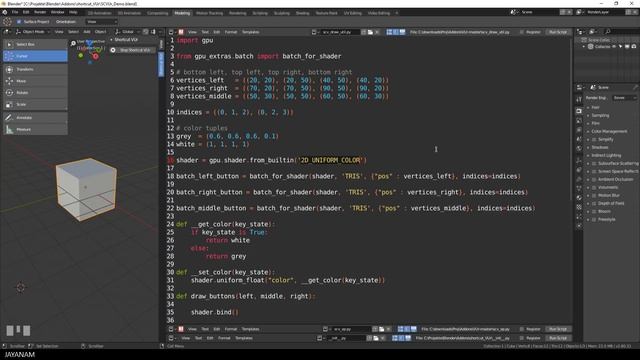The image size is (640, 360).
Task: Expand the Sampling panel
Action: coord(600,116)
